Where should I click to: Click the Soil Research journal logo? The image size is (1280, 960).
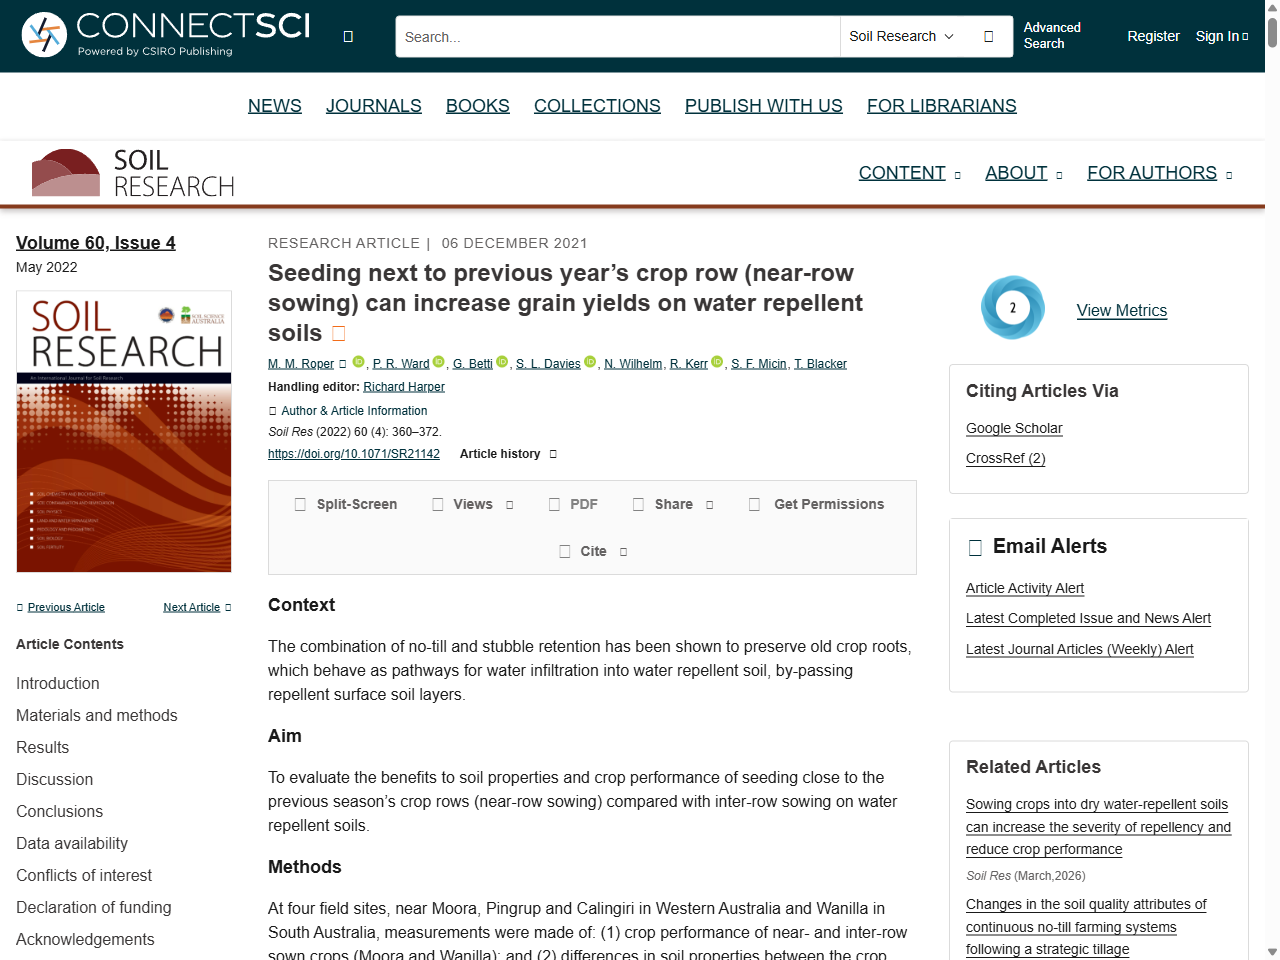point(134,173)
